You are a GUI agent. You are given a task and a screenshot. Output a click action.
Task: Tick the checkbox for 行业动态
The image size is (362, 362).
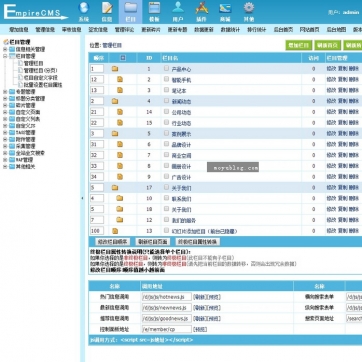tap(166, 122)
